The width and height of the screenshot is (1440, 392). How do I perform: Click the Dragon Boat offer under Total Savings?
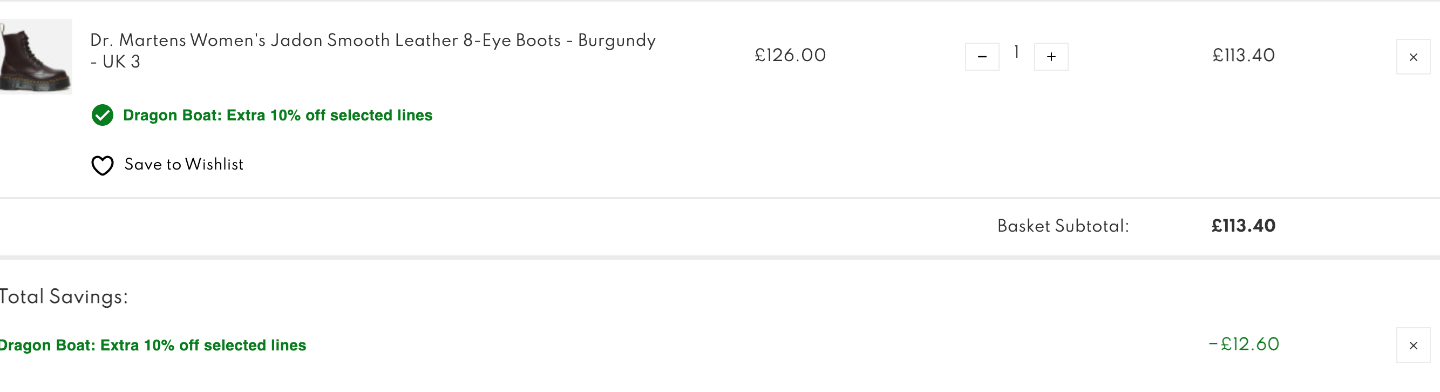click(x=152, y=345)
